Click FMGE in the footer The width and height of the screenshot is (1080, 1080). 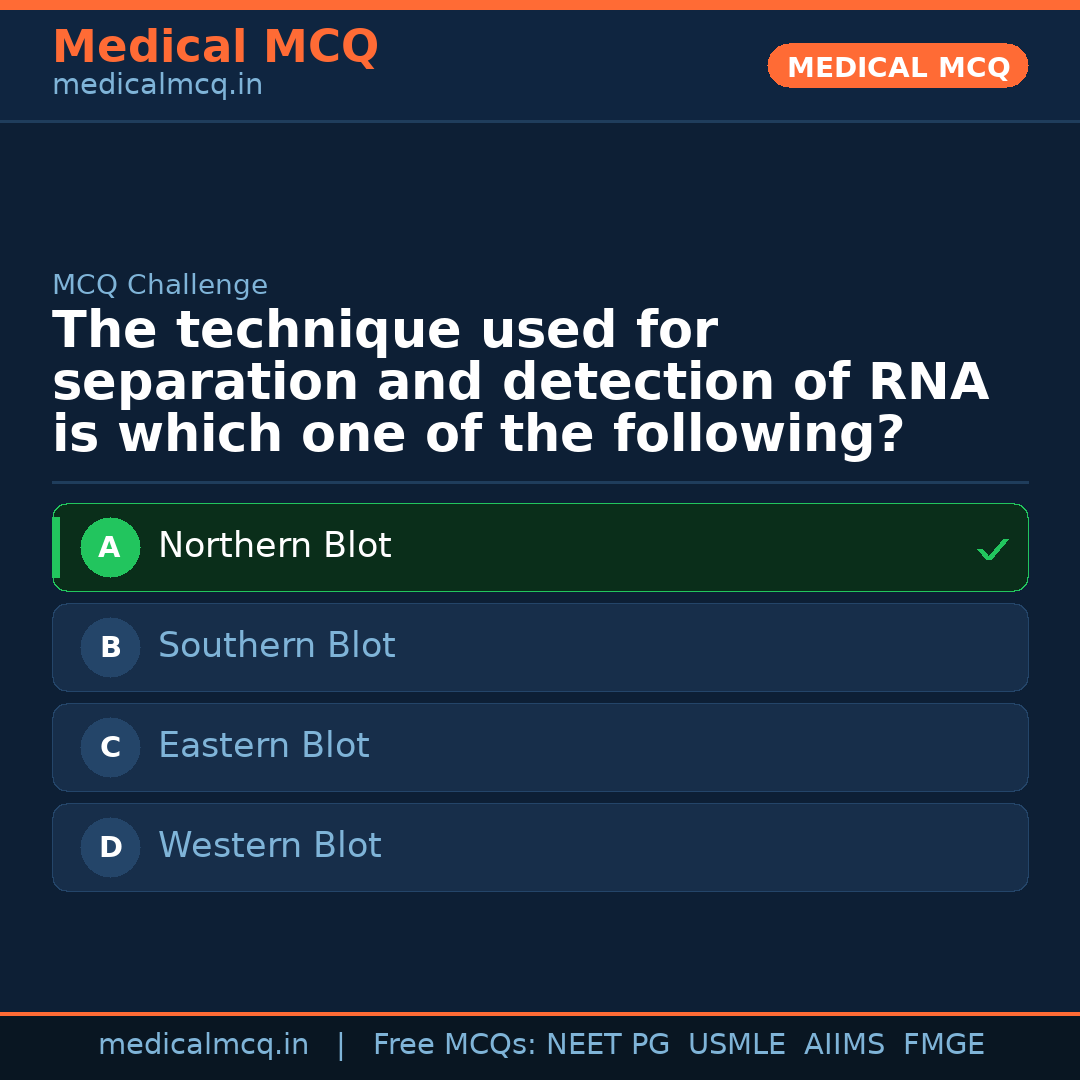pos(944,1045)
